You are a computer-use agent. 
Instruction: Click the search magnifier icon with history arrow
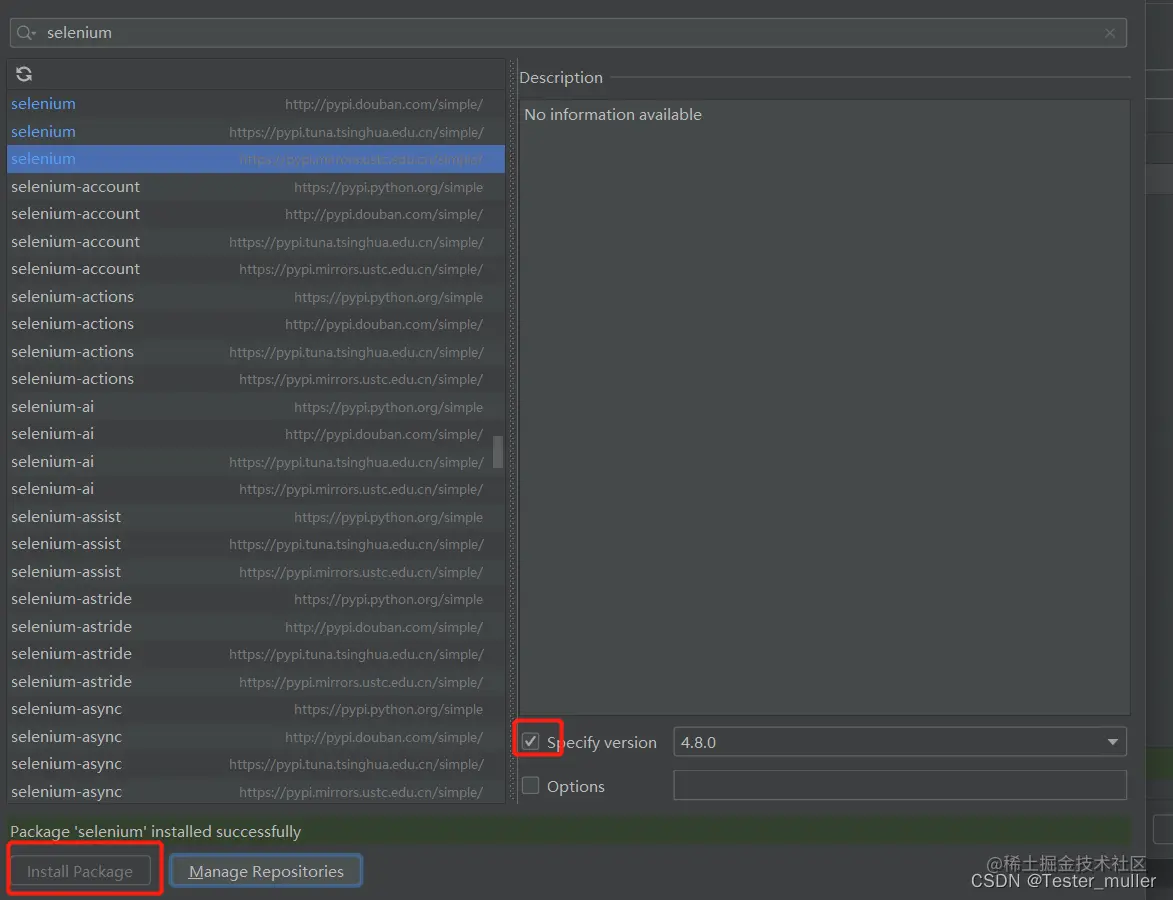(26, 33)
